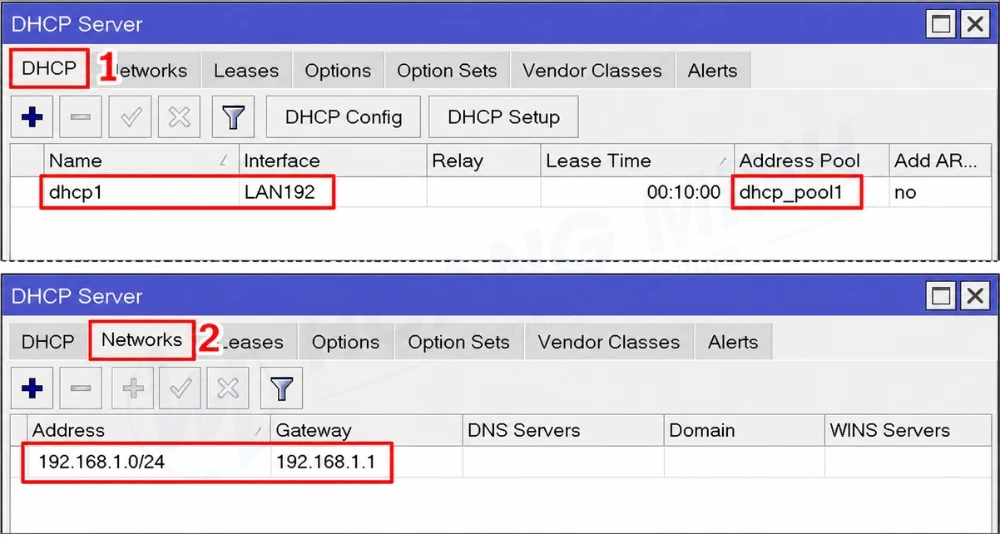The height and width of the screenshot is (550, 1000).
Task: Select the Networks tab in bottom window
Action: pyautogui.click(x=142, y=340)
